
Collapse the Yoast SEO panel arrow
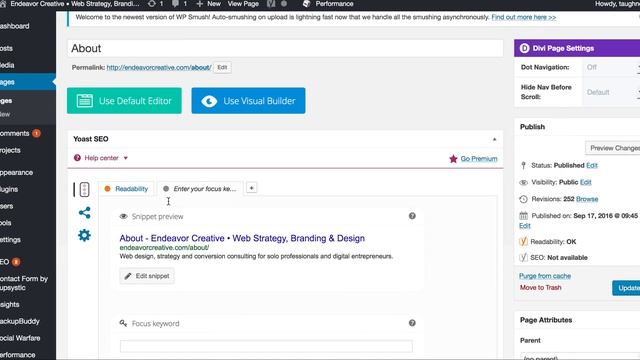494,139
